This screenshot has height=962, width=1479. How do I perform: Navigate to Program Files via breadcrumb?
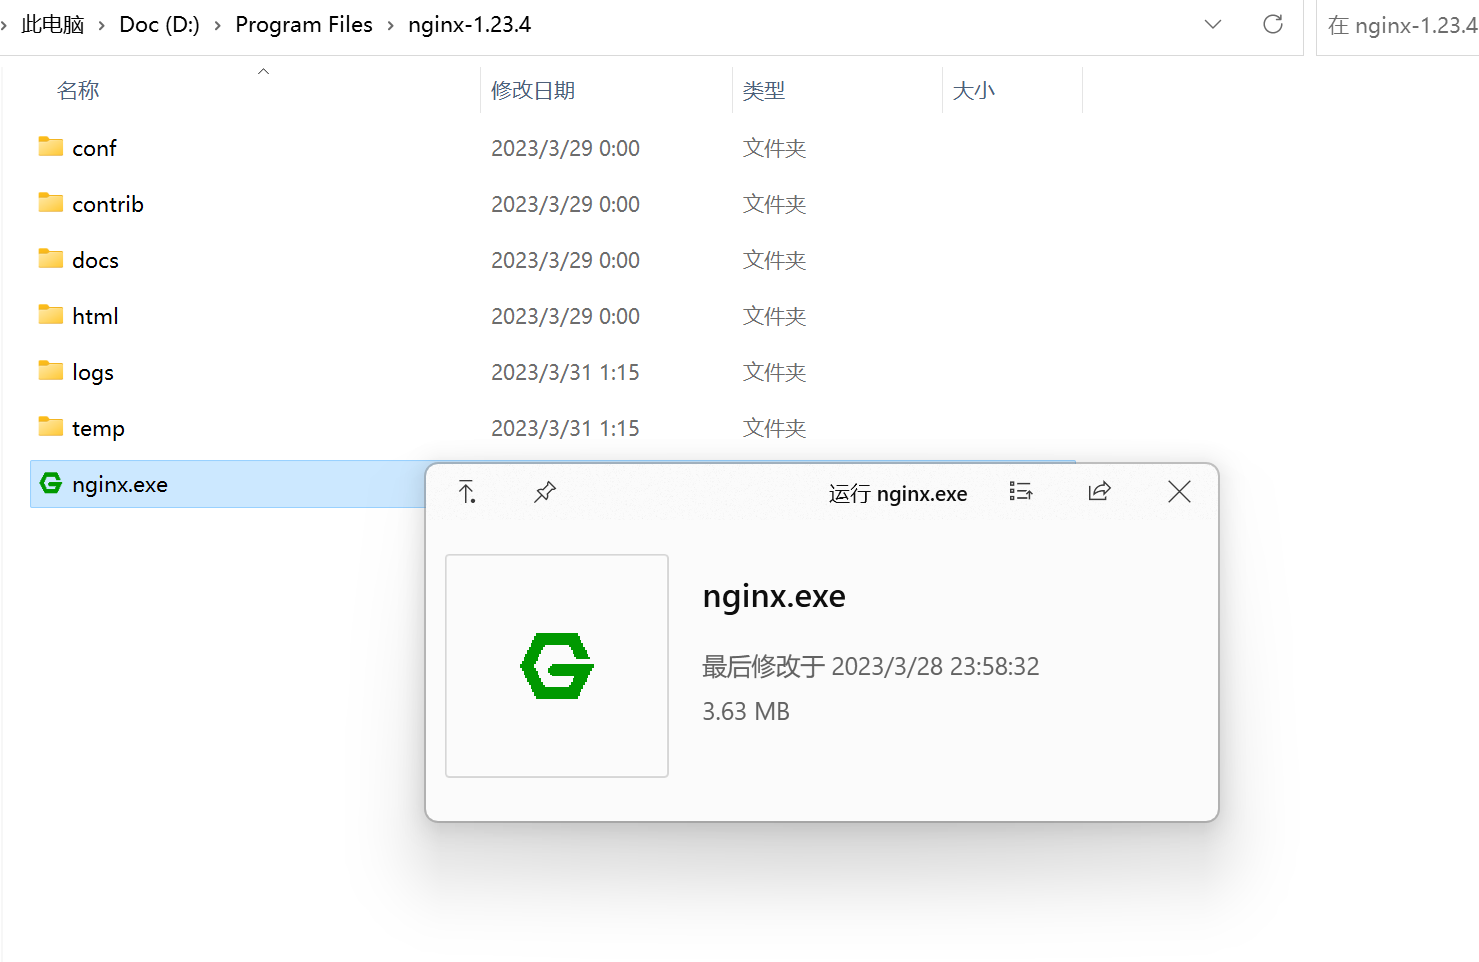click(304, 24)
